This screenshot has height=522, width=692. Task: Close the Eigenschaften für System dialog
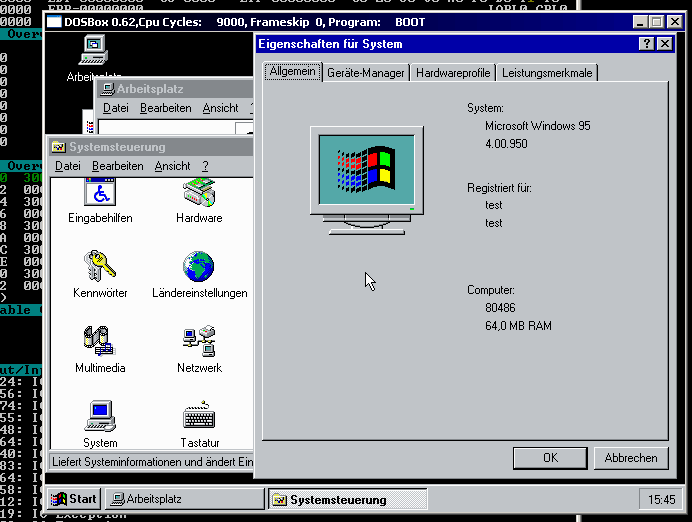665,44
